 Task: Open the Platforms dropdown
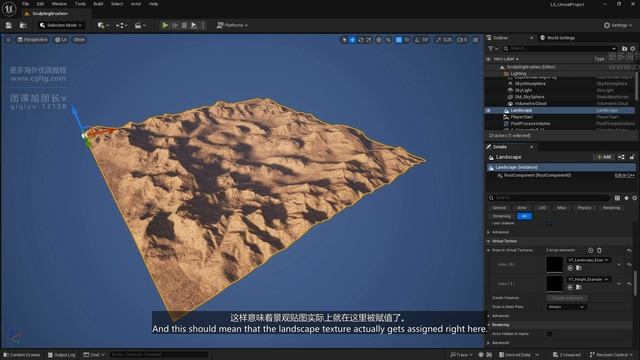tap(232, 25)
